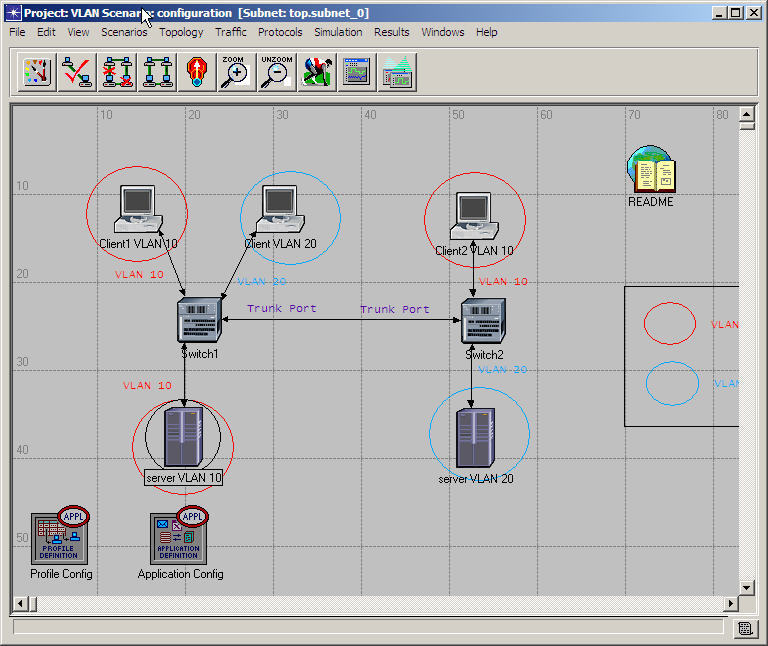Click the README text label
Viewport: 768px width, 646px height.
click(650, 202)
